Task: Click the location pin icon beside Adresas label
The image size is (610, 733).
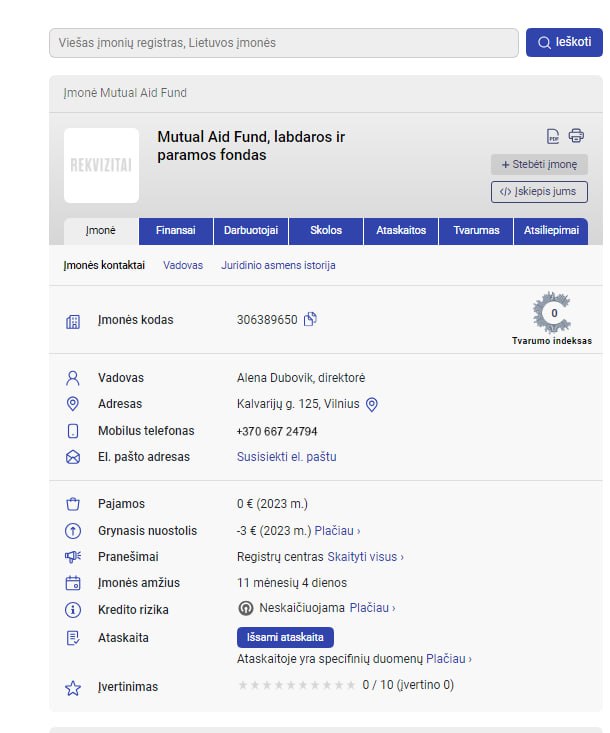Action: (x=73, y=404)
